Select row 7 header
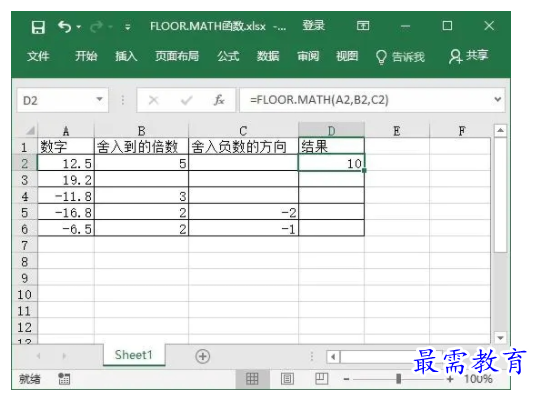The width and height of the screenshot is (535, 393). pos(25,245)
